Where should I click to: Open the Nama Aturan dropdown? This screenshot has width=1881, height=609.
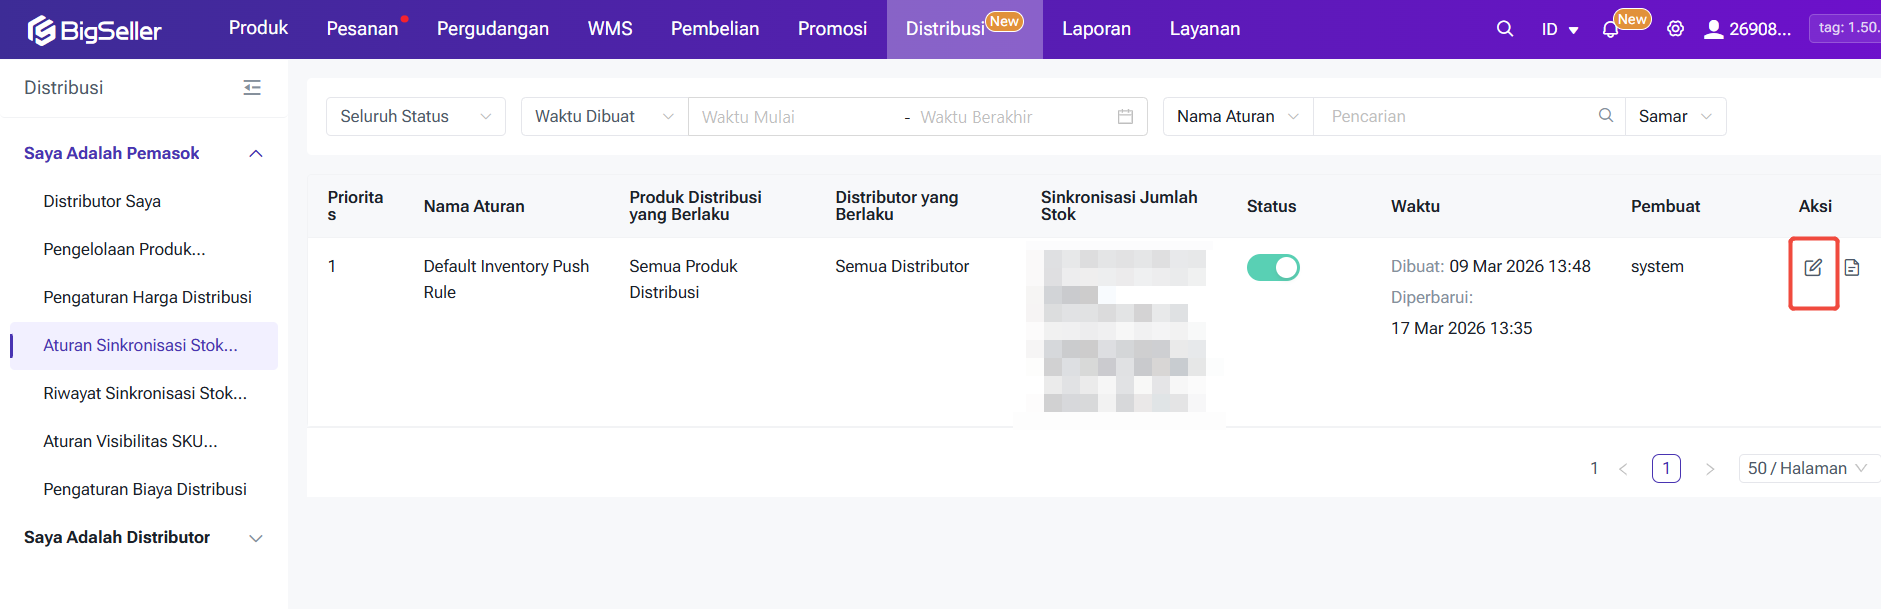point(1237,117)
